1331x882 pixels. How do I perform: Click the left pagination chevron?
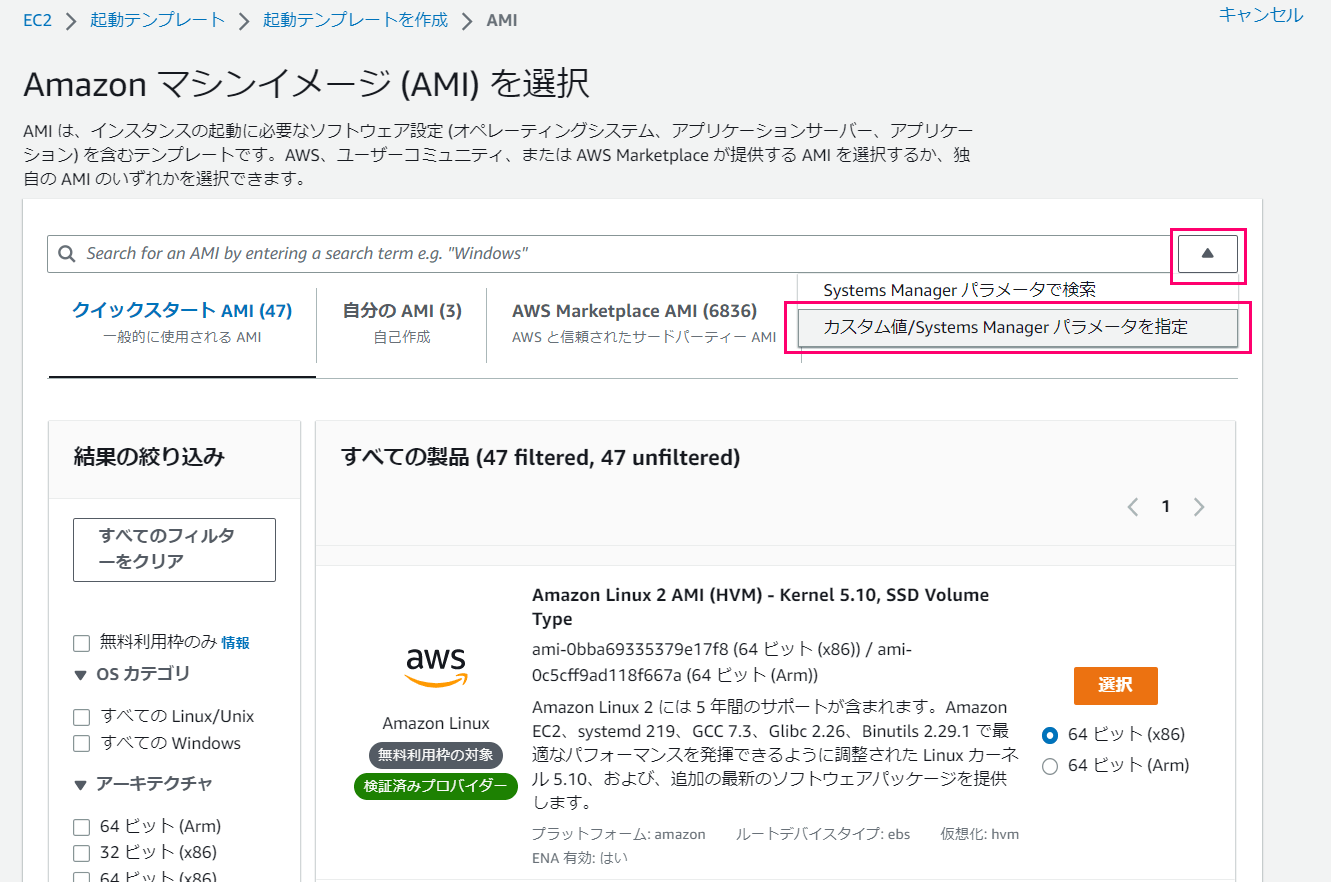click(1132, 506)
